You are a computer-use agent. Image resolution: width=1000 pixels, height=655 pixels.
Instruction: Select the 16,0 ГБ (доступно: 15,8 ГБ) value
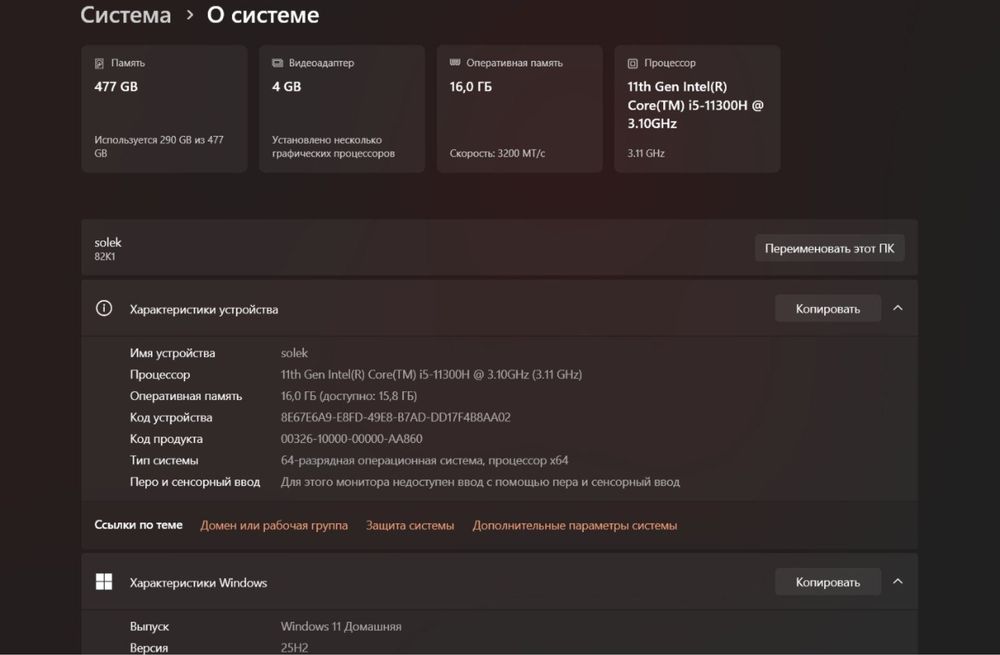pos(349,396)
